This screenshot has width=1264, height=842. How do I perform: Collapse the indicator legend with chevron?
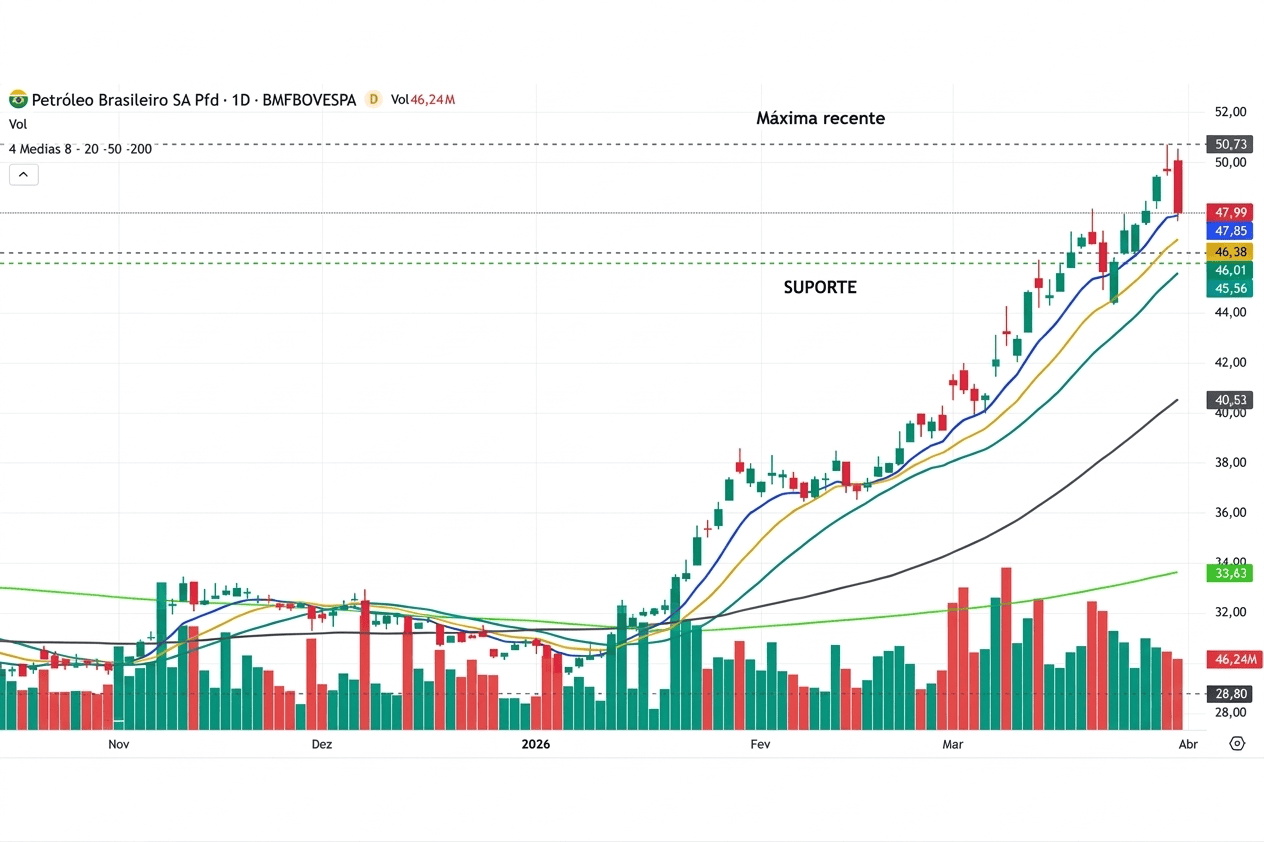click(24, 174)
